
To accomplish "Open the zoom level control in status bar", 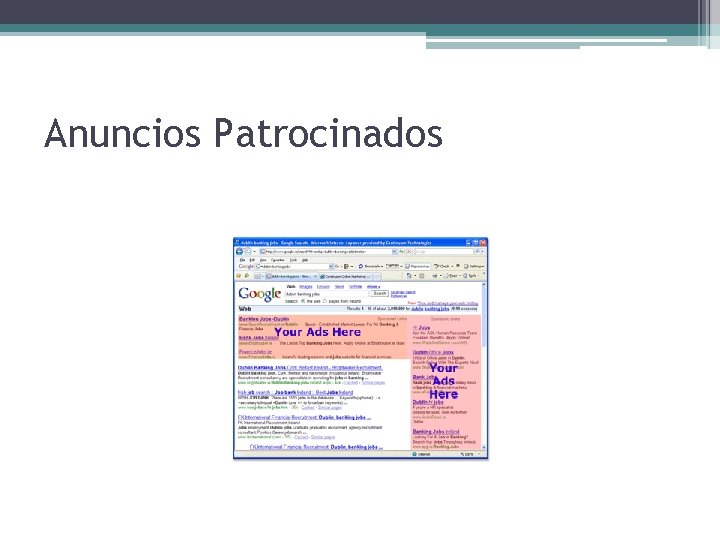I will pos(470,454).
